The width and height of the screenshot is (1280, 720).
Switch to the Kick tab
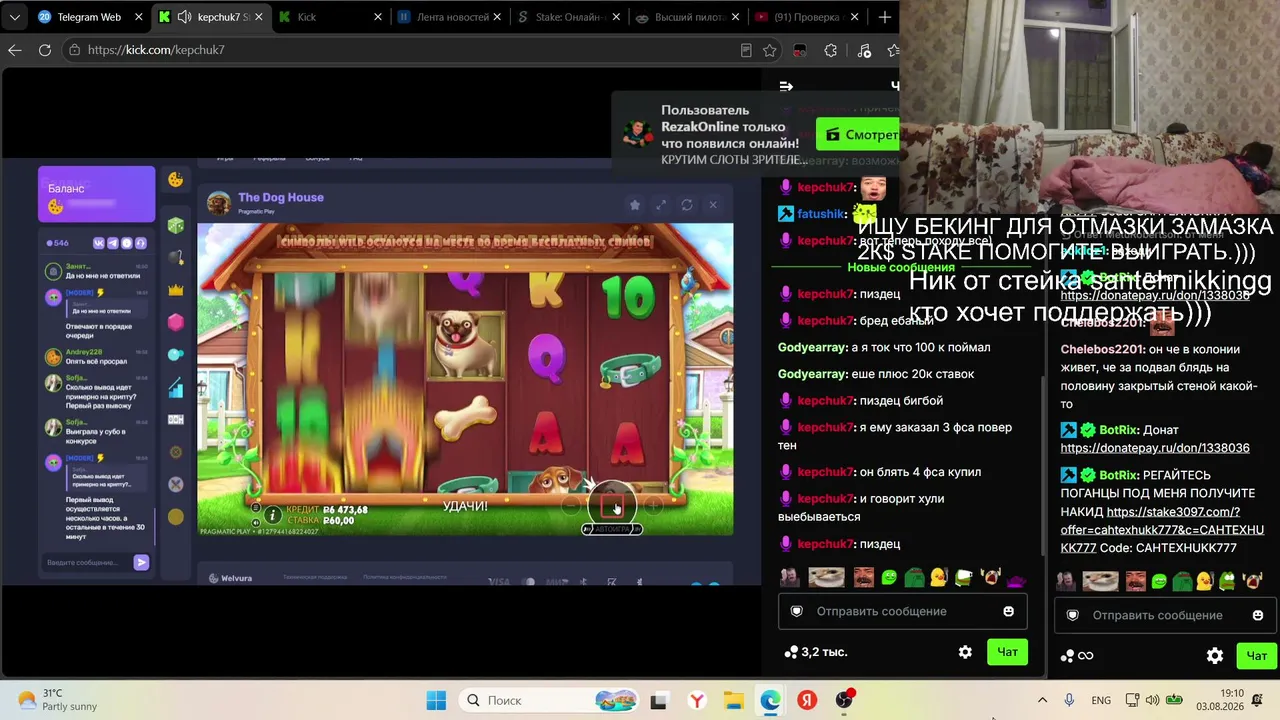point(330,17)
